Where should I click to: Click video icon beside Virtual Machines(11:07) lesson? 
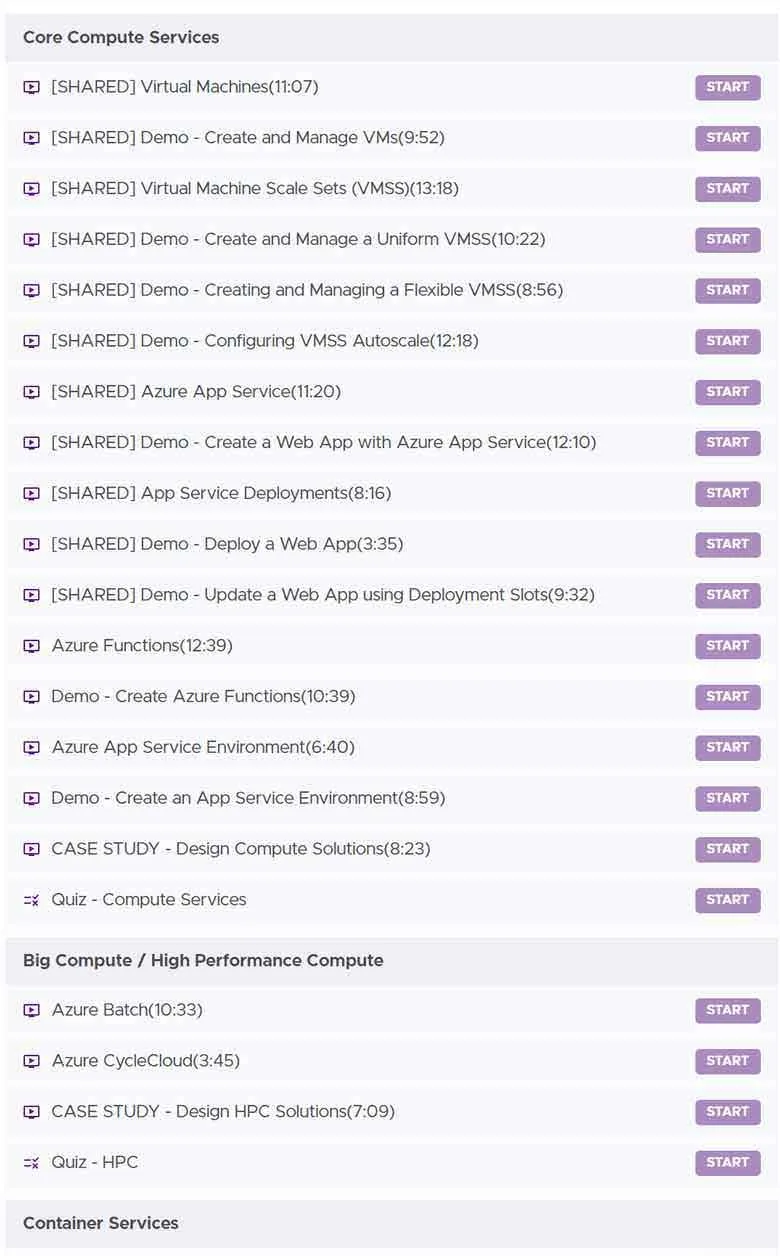[x=31, y=87]
